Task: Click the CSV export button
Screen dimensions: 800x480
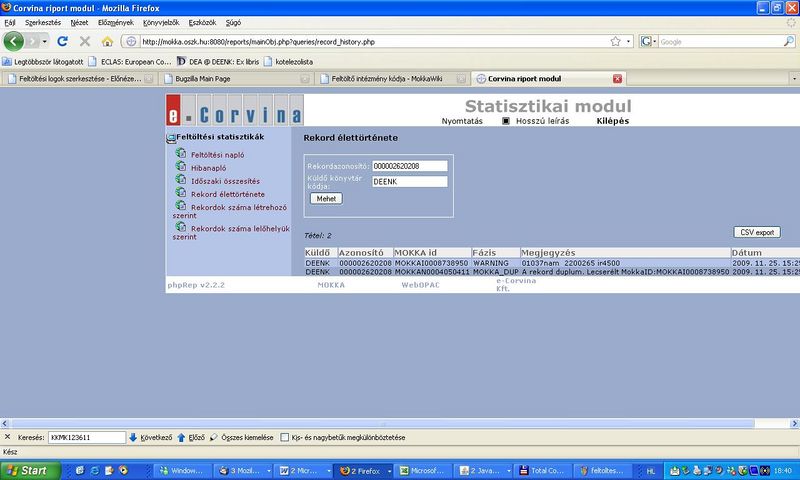Action: pyautogui.click(x=755, y=232)
